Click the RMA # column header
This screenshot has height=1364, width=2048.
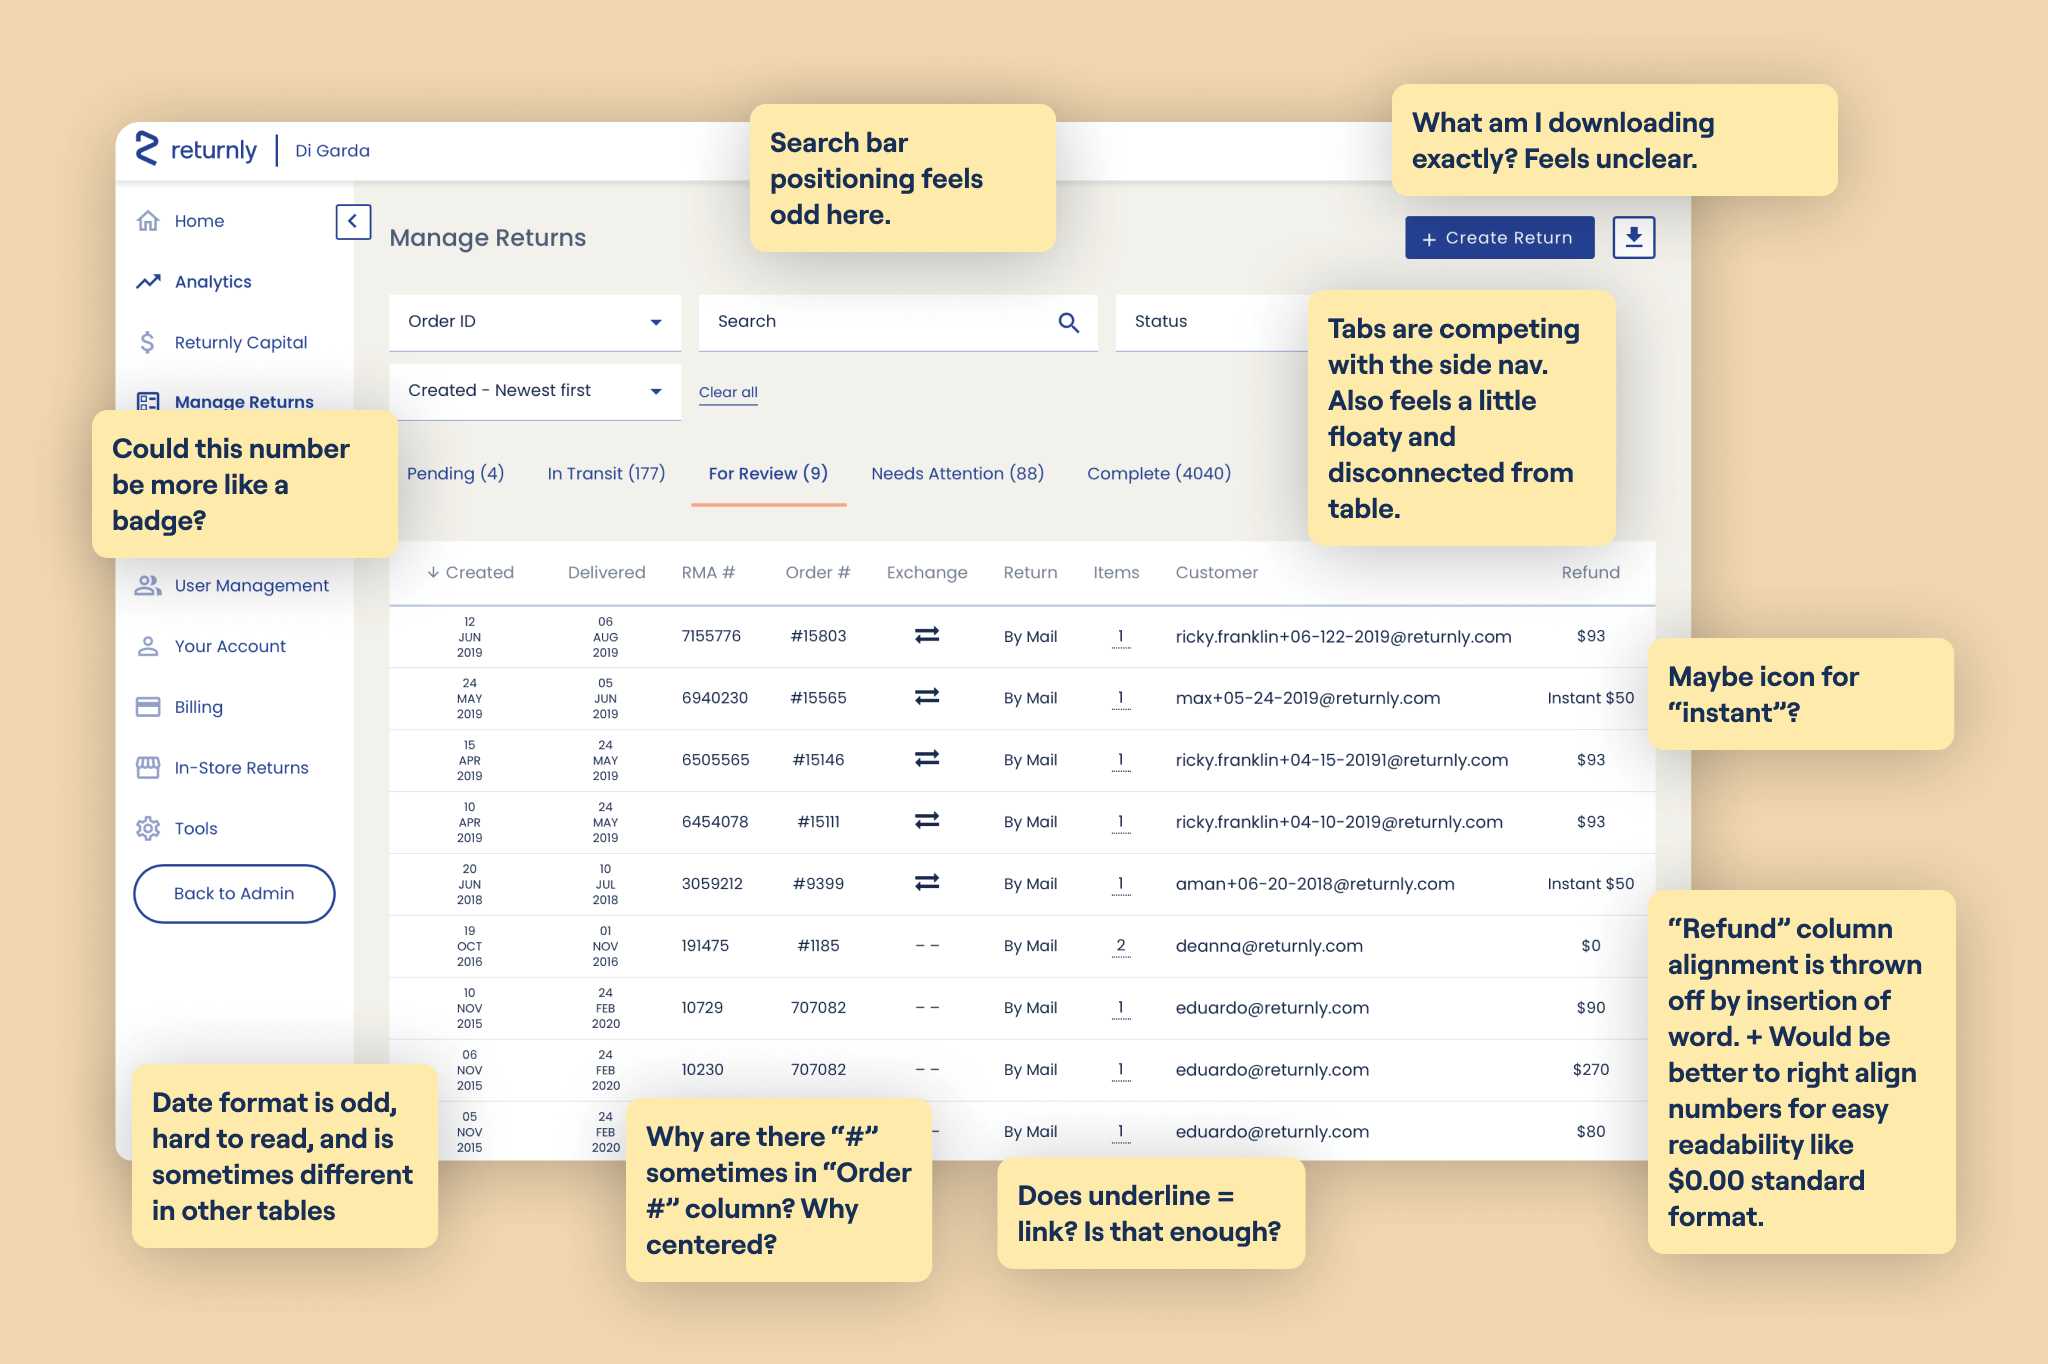(708, 573)
